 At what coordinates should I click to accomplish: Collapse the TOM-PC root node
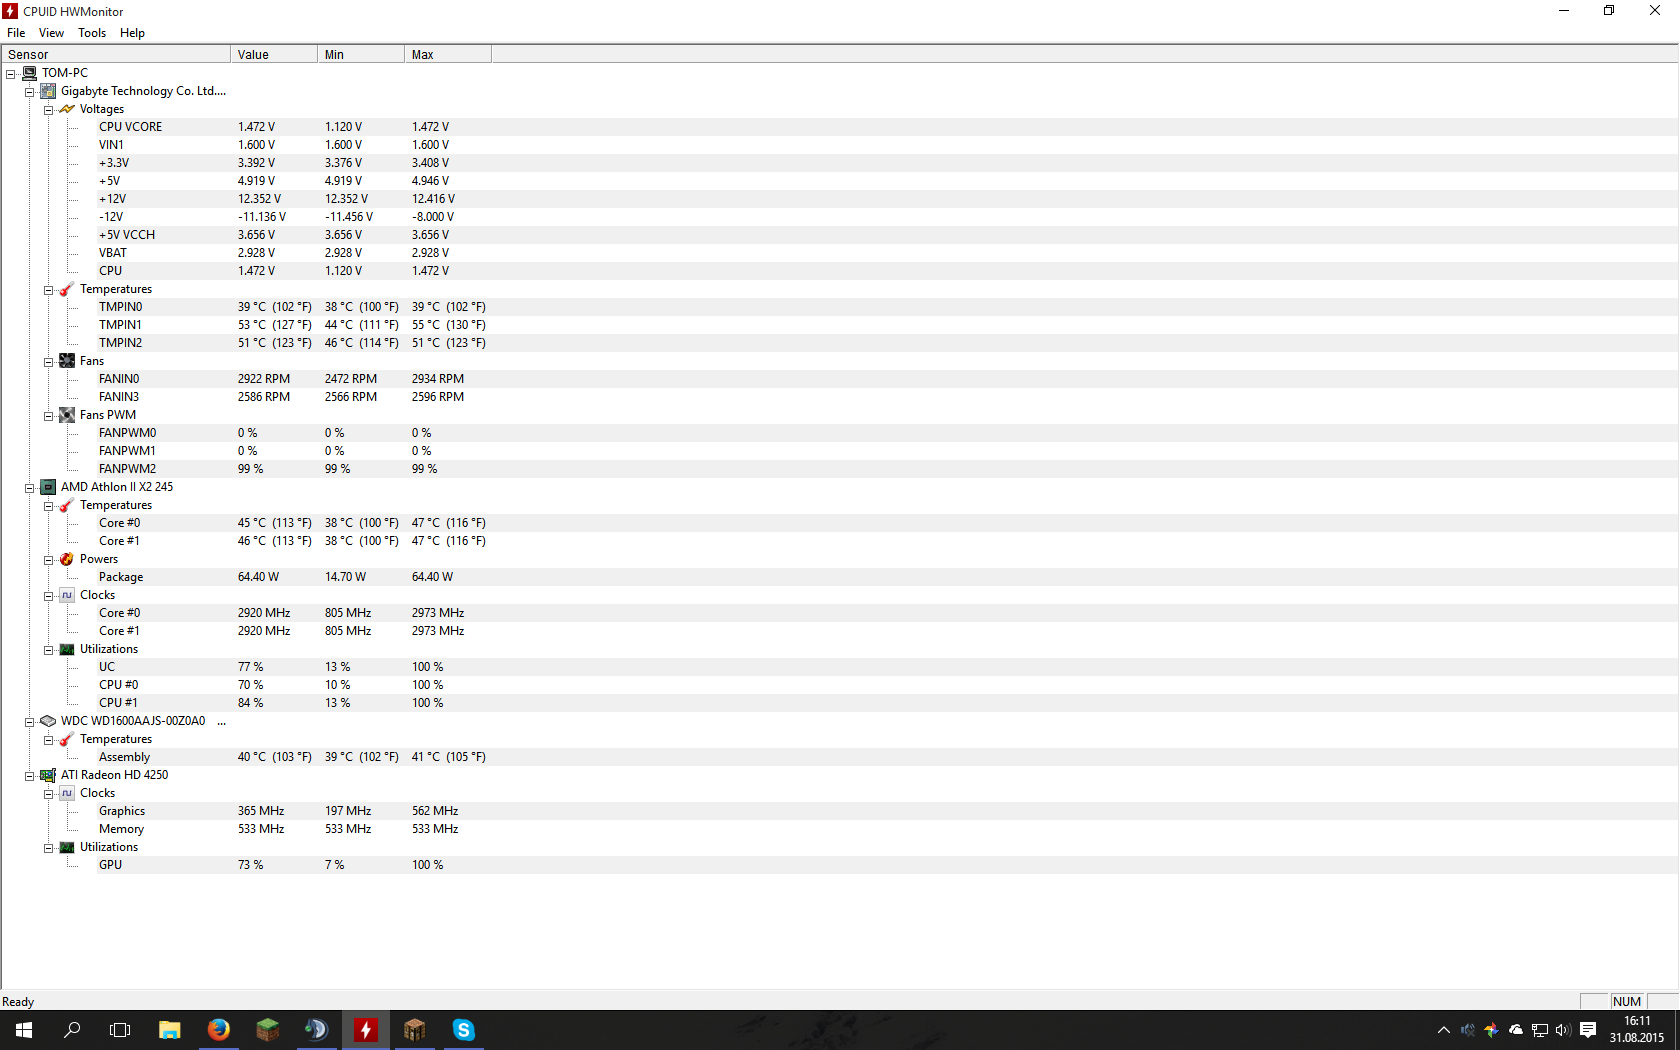point(11,74)
